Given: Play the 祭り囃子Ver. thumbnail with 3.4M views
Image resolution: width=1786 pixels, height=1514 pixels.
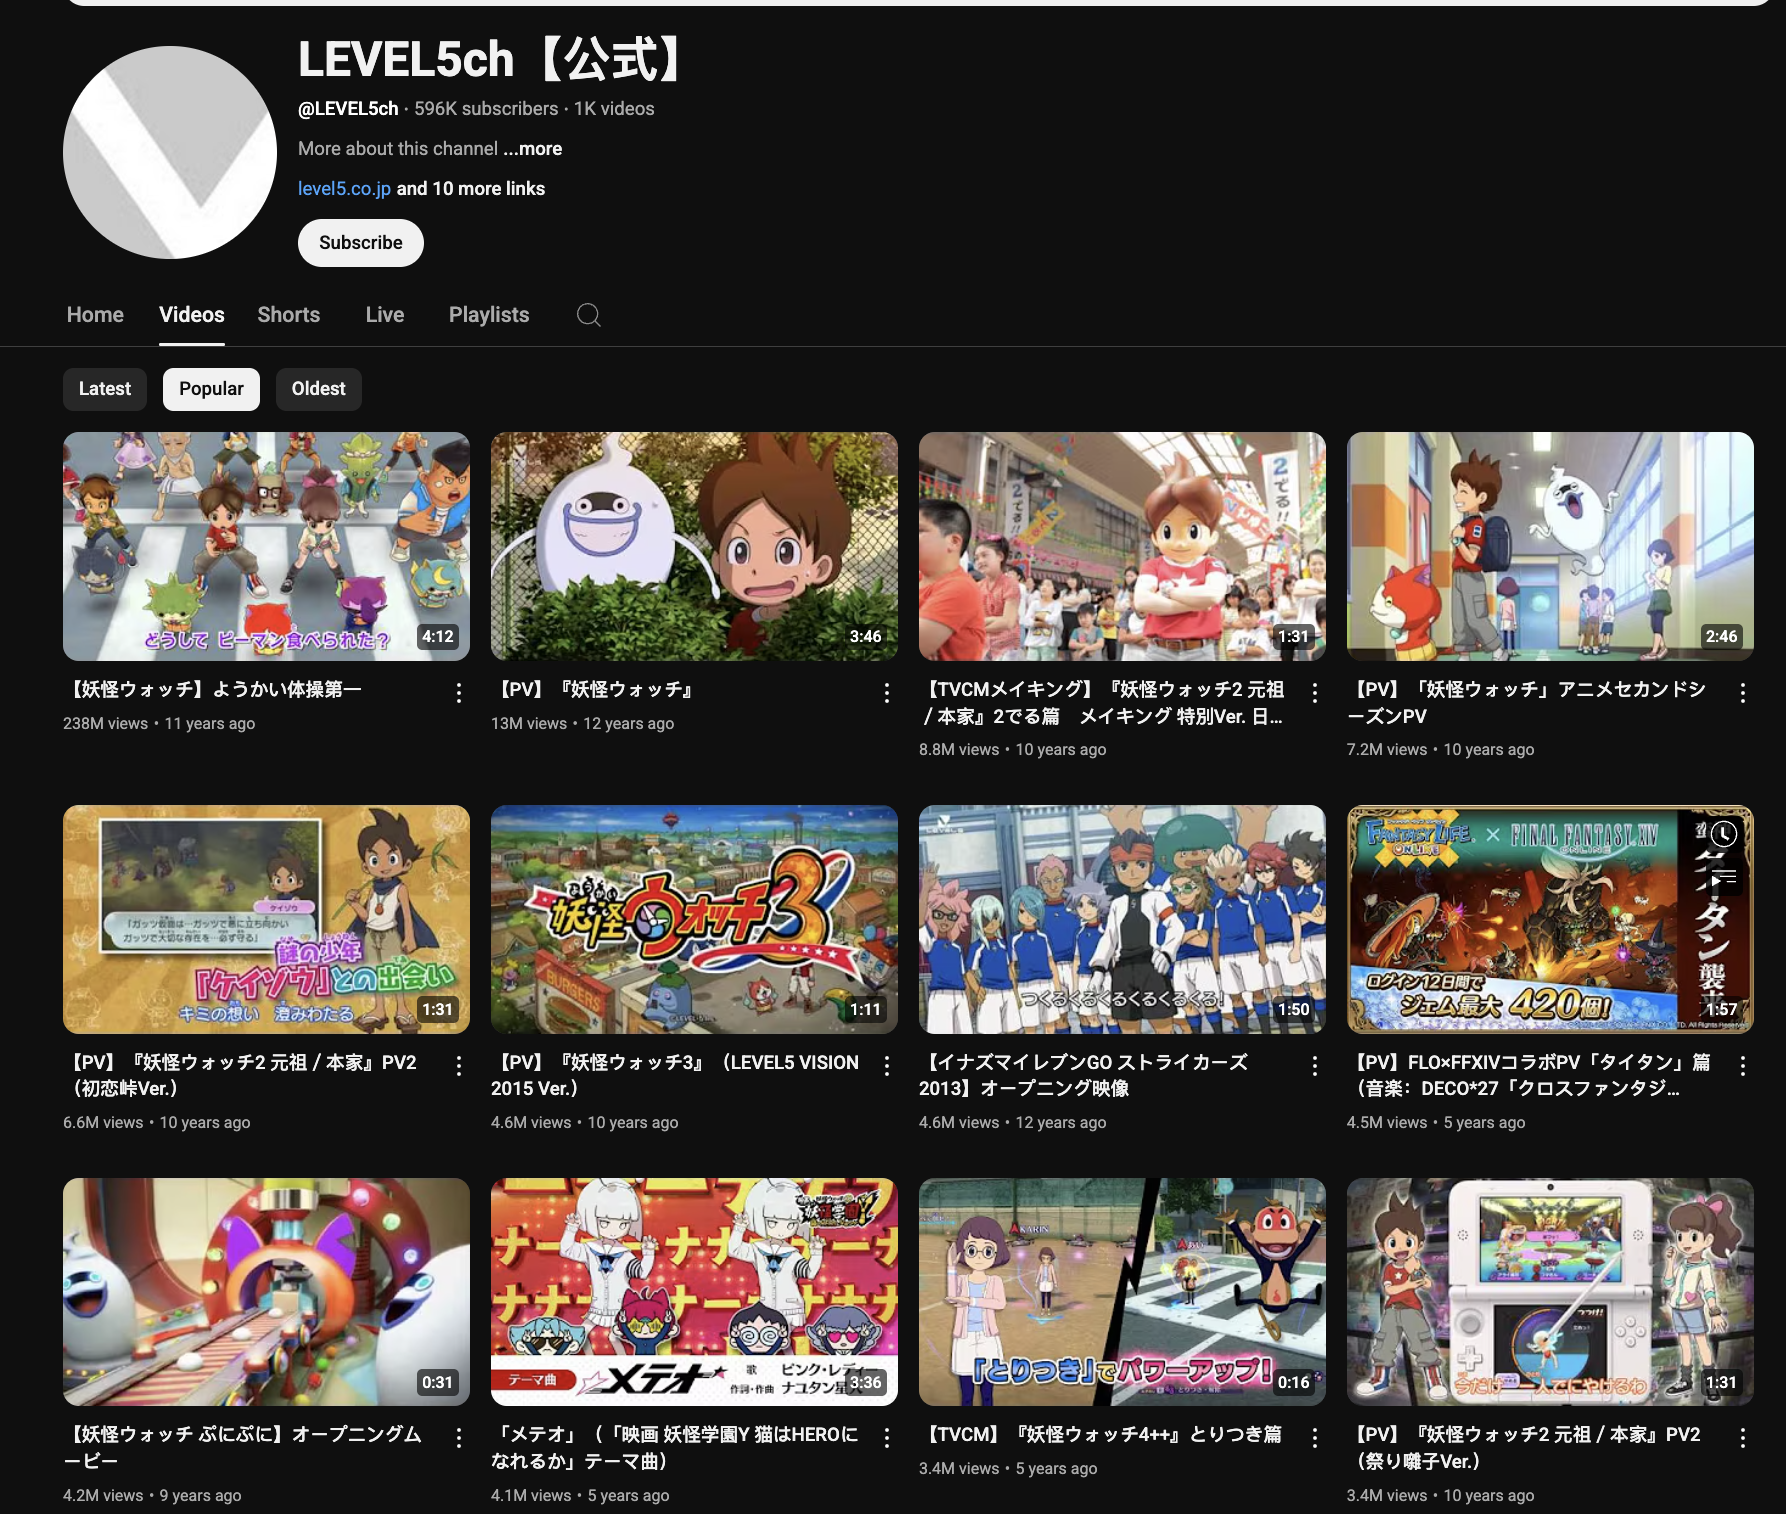Looking at the screenshot, I should pyautogui.click(x=1550, y=1292).
